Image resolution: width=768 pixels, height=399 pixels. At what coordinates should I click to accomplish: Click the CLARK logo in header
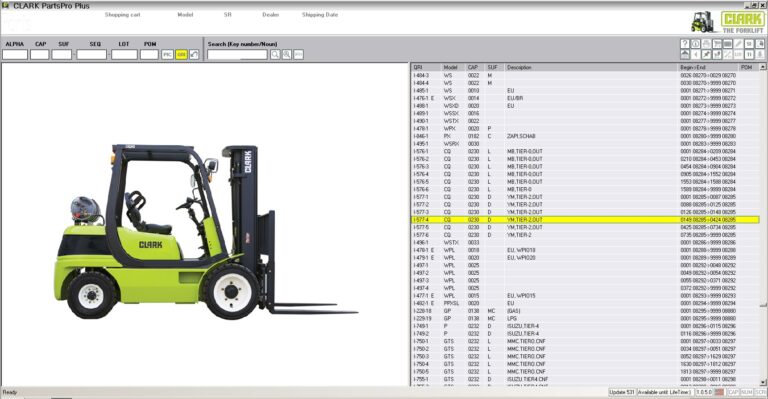point(743,19)
